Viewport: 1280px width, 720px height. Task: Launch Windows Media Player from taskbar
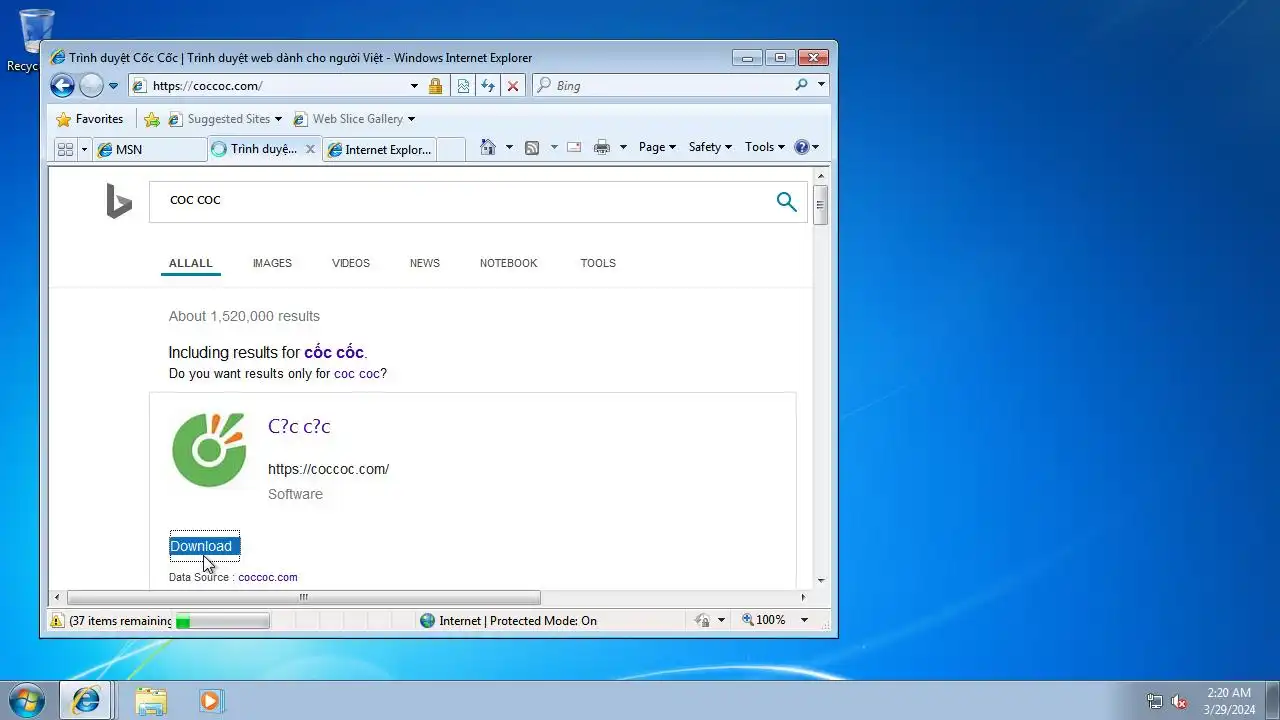click(210, 701)
